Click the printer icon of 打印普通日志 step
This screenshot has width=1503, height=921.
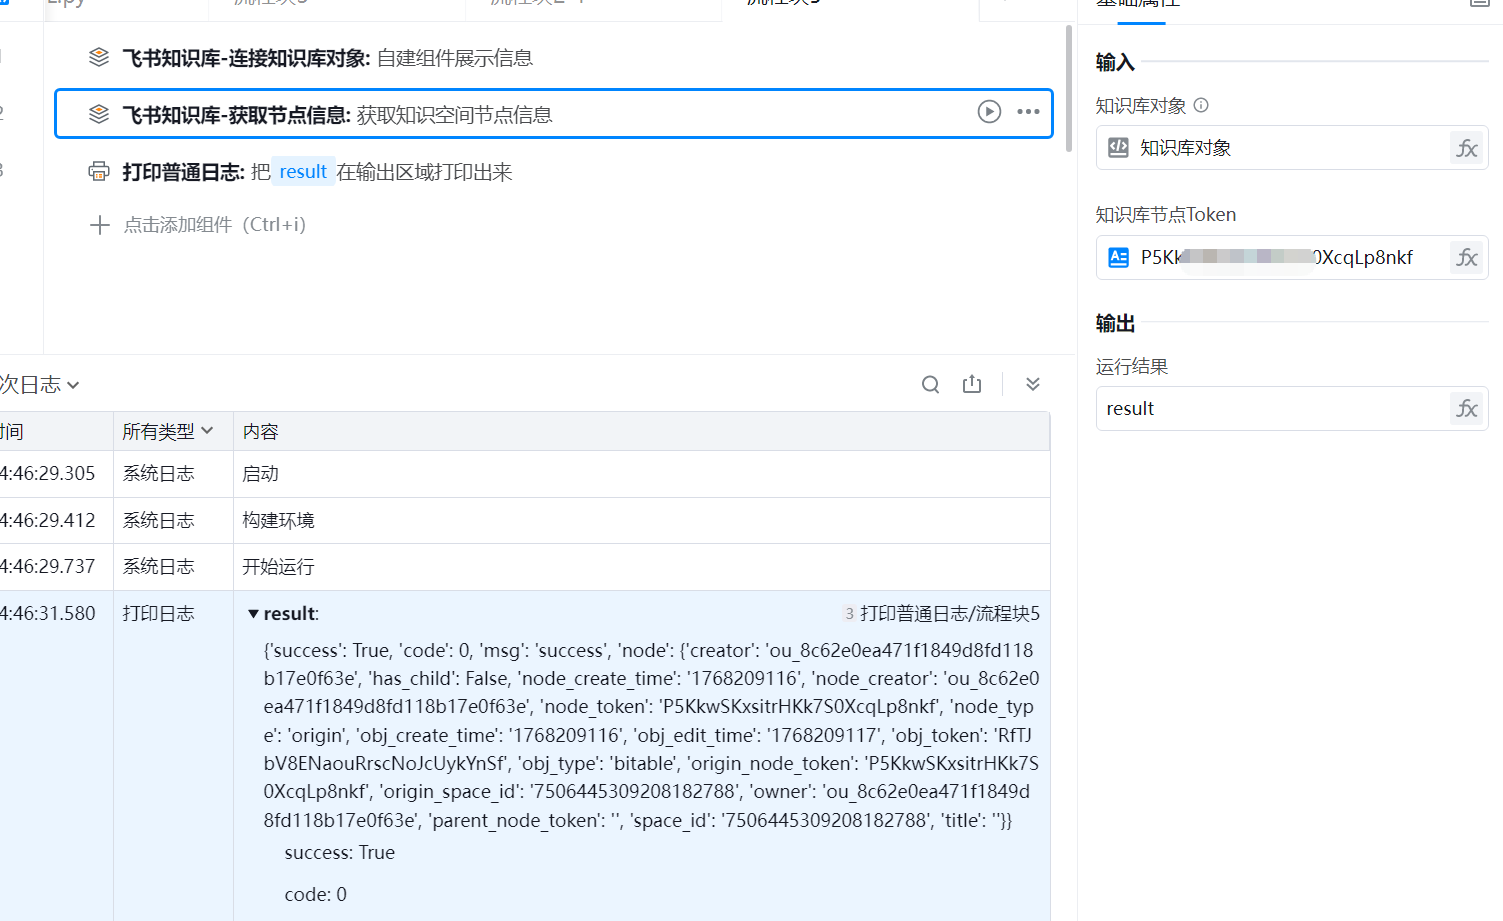[x=99, y=172]
